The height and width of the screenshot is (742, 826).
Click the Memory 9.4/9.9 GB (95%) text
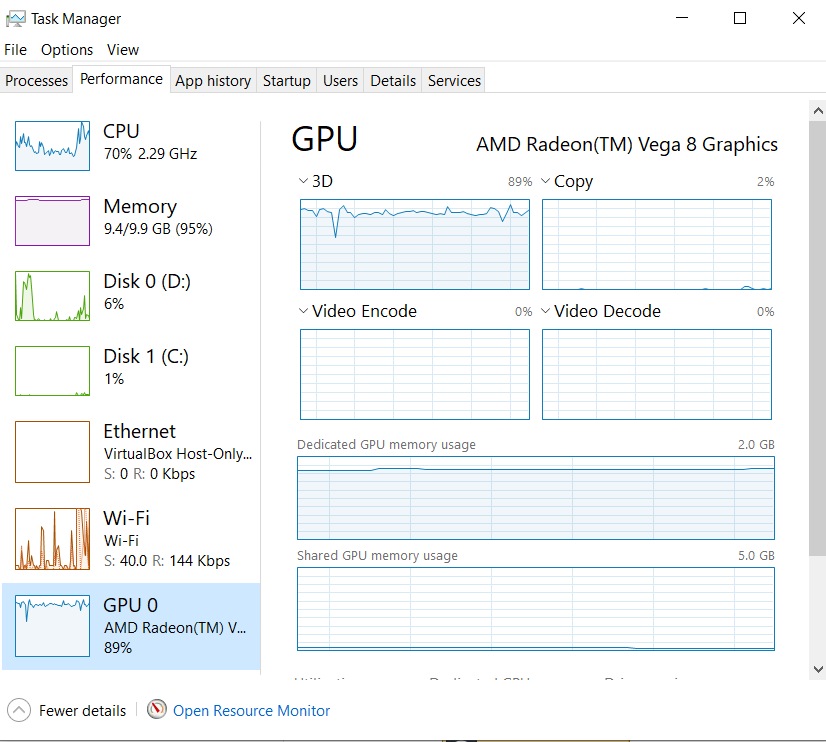click(158, 229)
